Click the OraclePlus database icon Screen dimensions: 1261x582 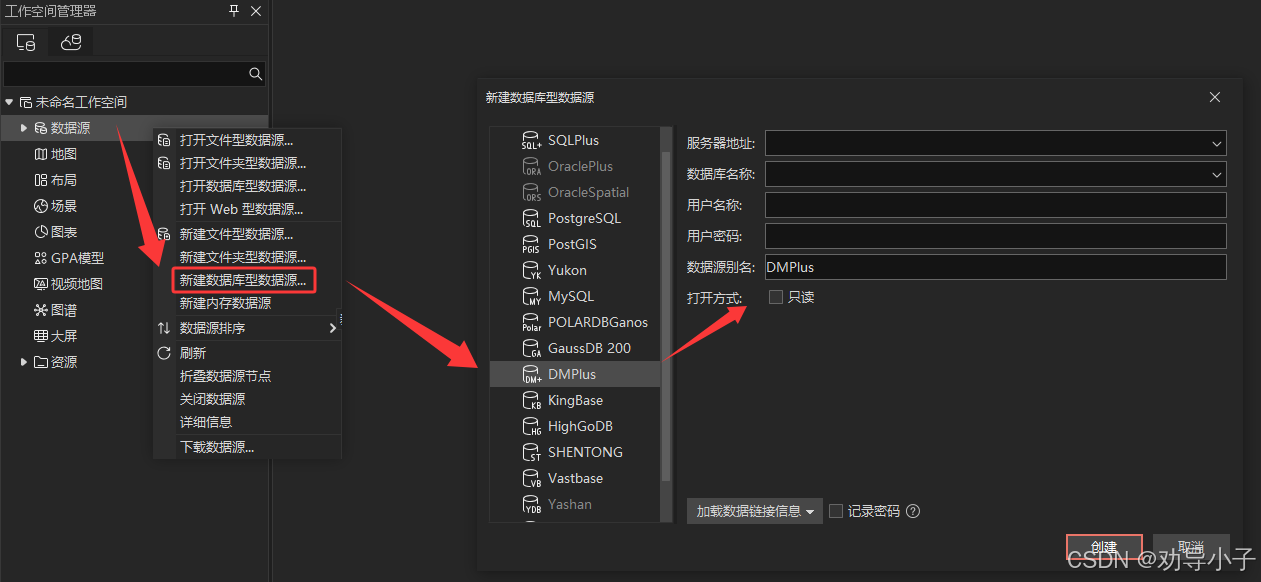click(532, 166)
